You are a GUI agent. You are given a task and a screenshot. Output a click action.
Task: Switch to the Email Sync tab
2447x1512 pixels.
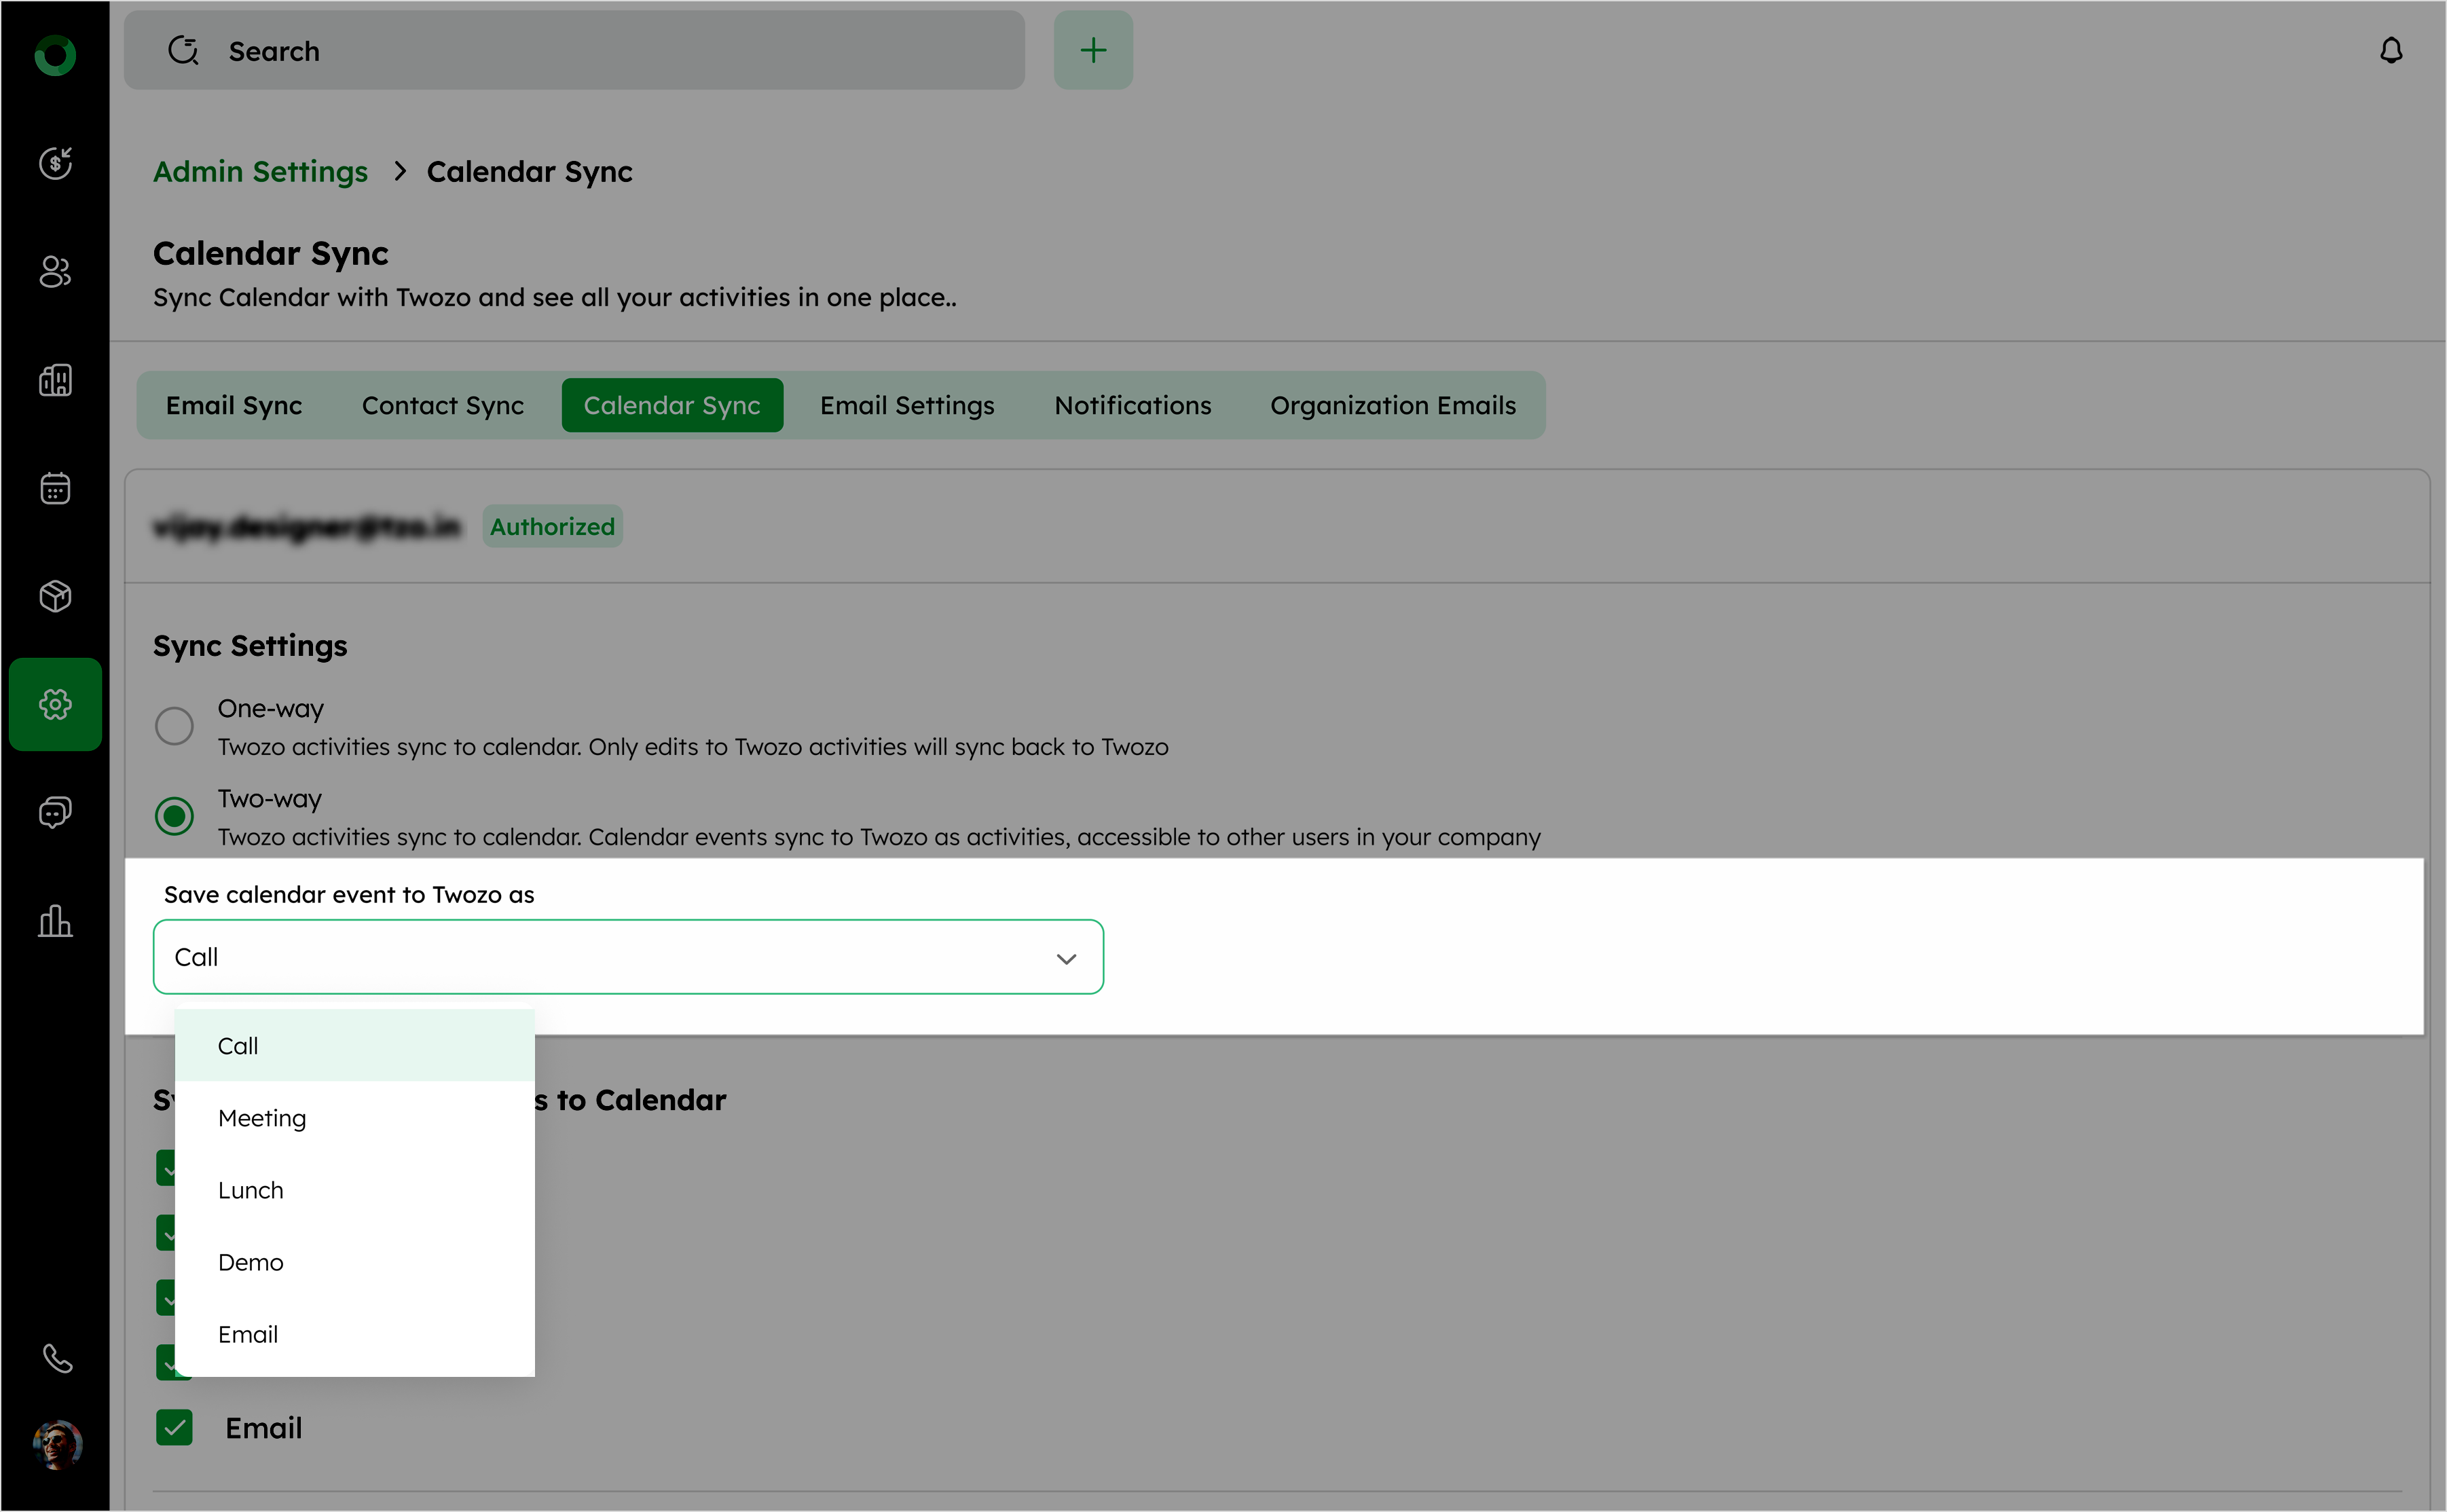234,405
